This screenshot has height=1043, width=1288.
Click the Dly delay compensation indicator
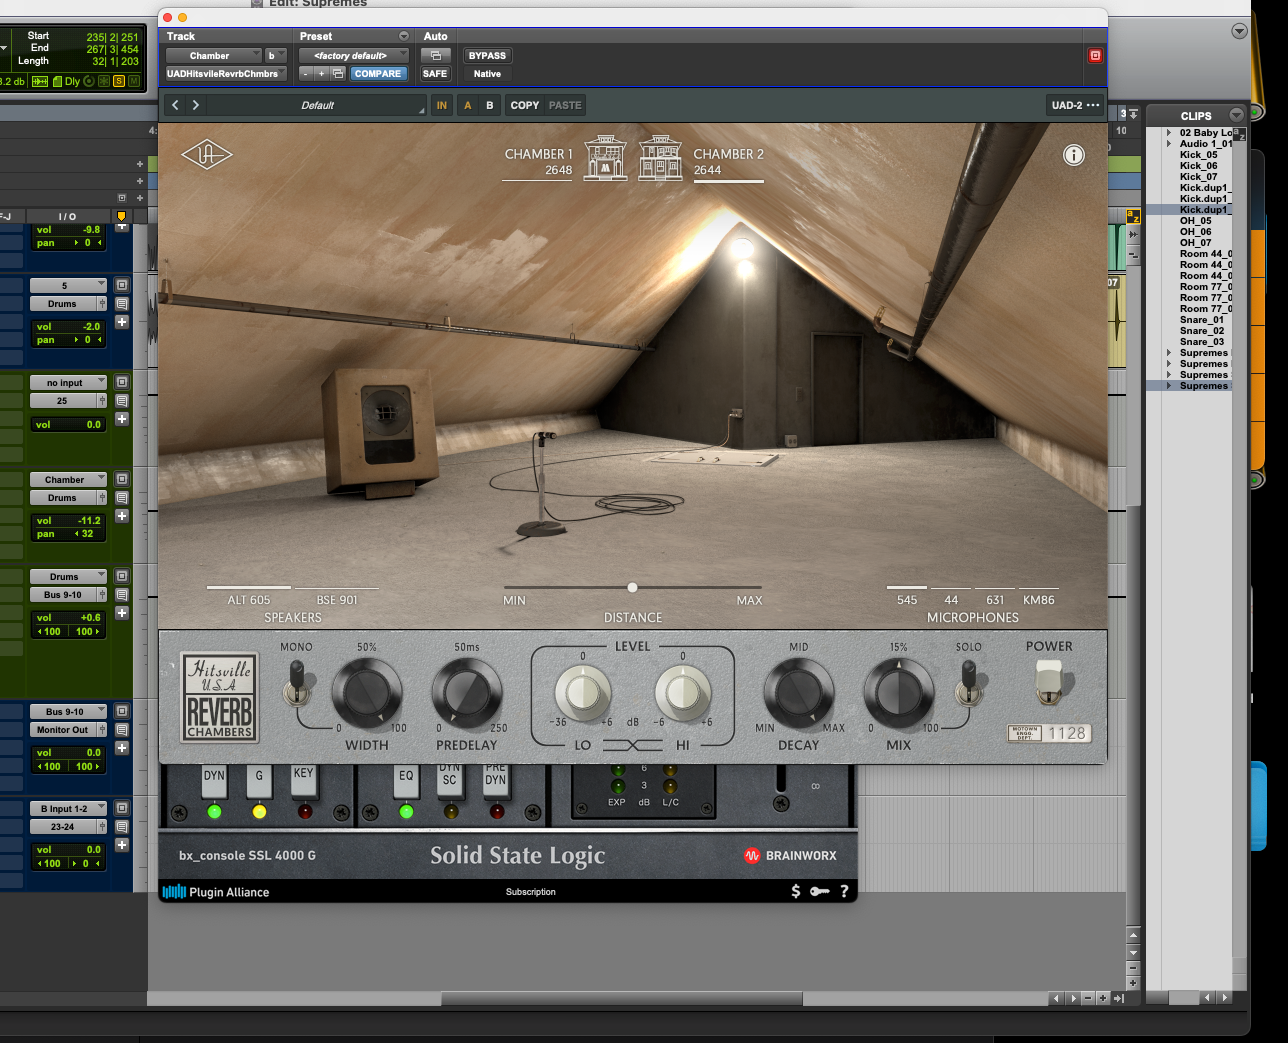(x=73, y=81)
